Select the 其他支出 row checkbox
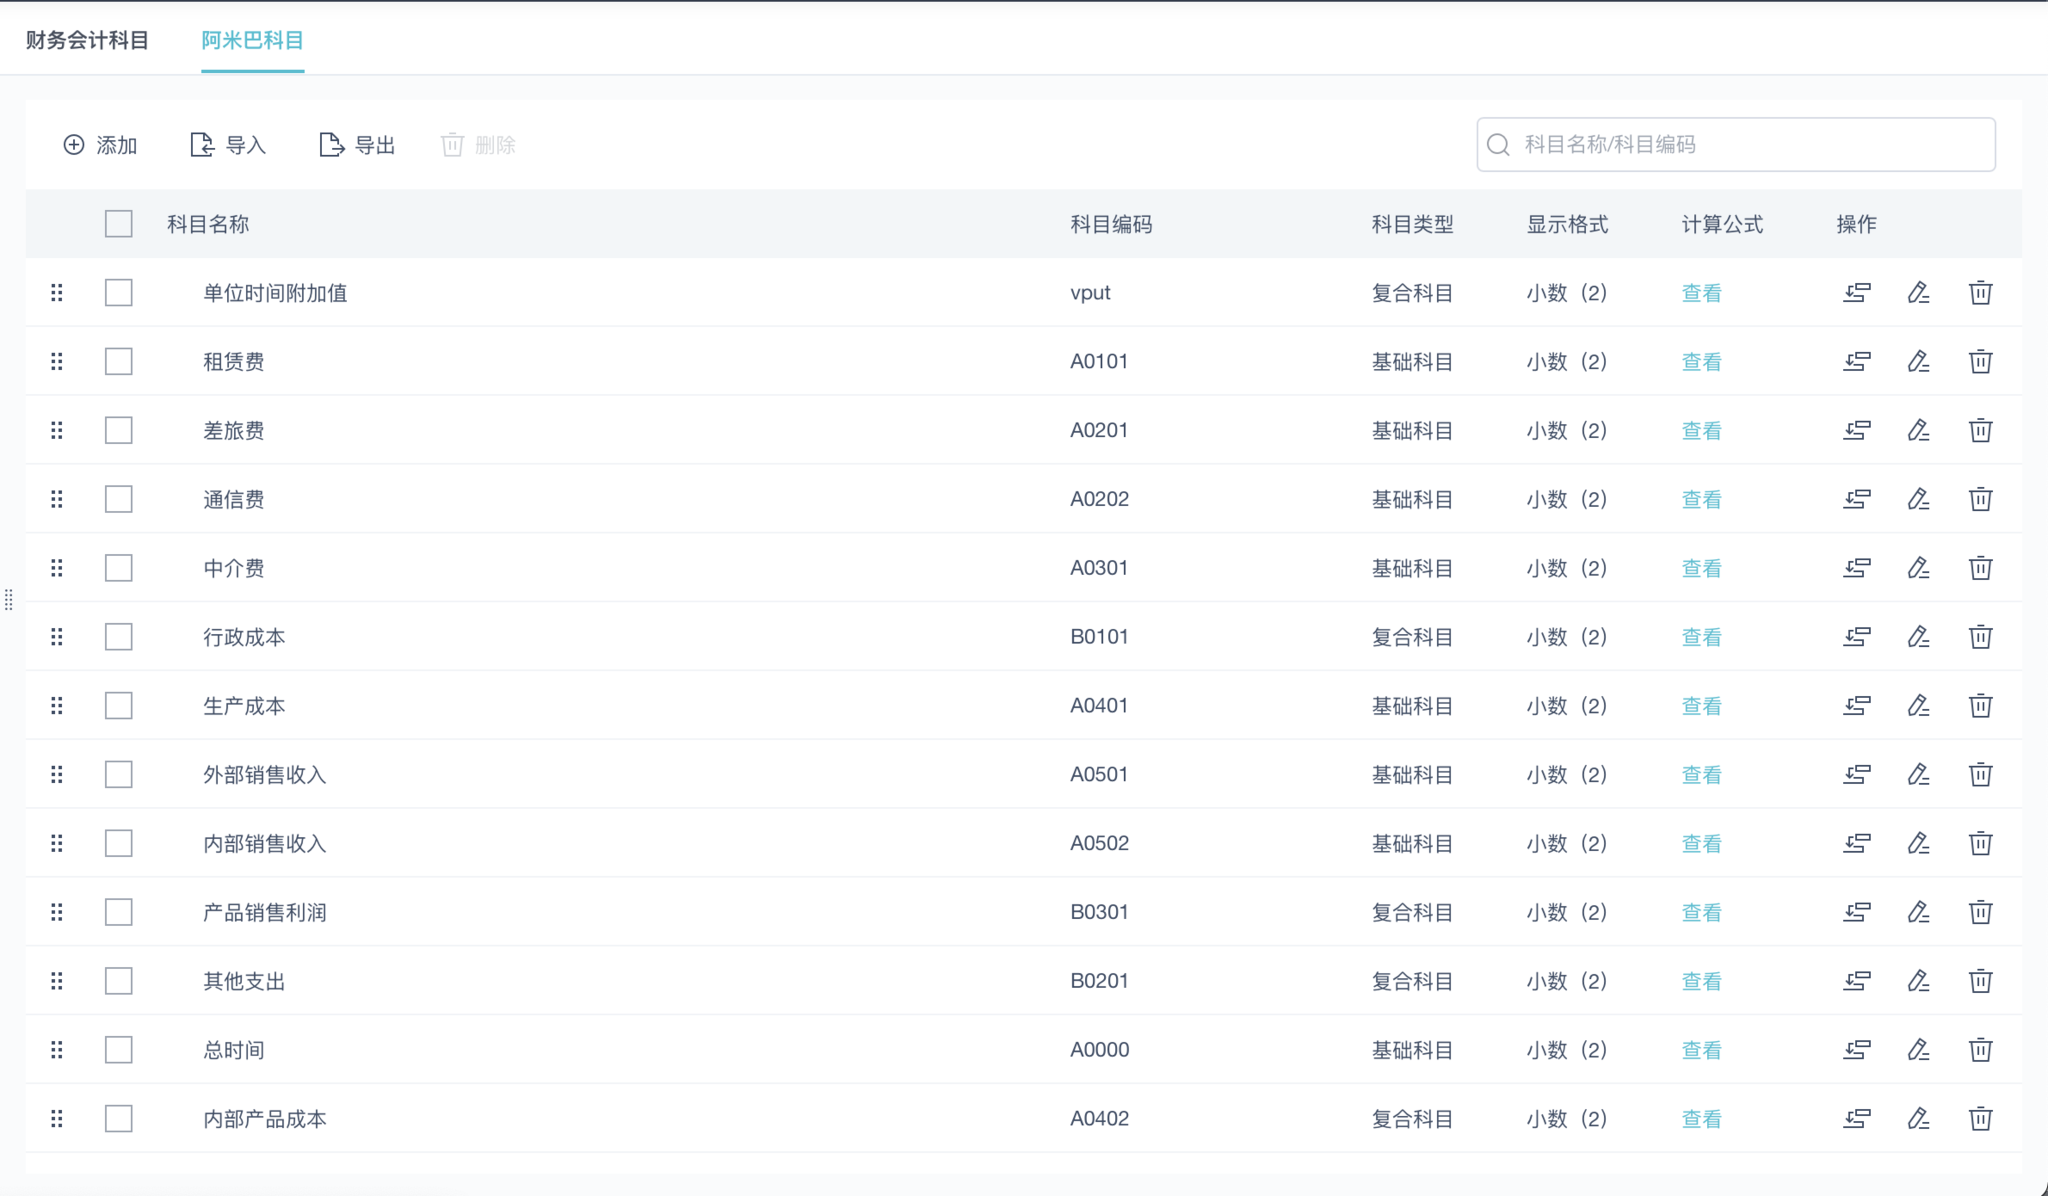This screenshot has height=1196, width=2048. (119, 981)
